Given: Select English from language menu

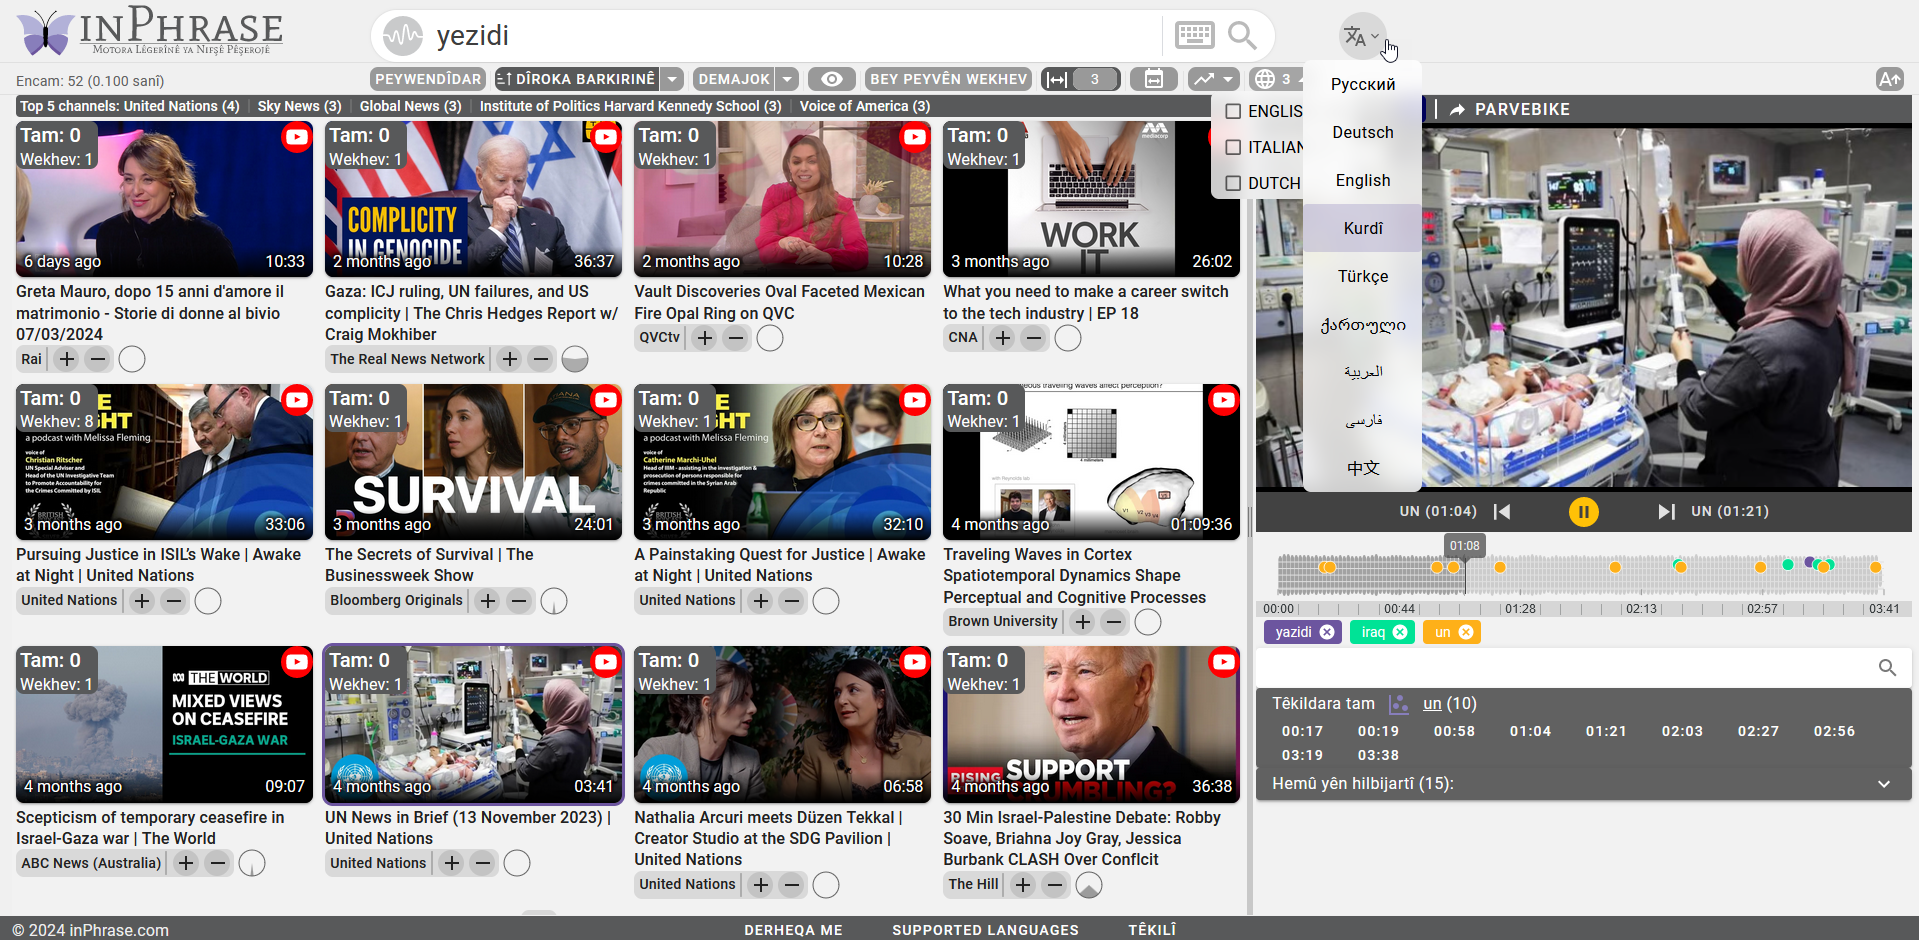Looking at the screenshot, I should click(1363, 180).
